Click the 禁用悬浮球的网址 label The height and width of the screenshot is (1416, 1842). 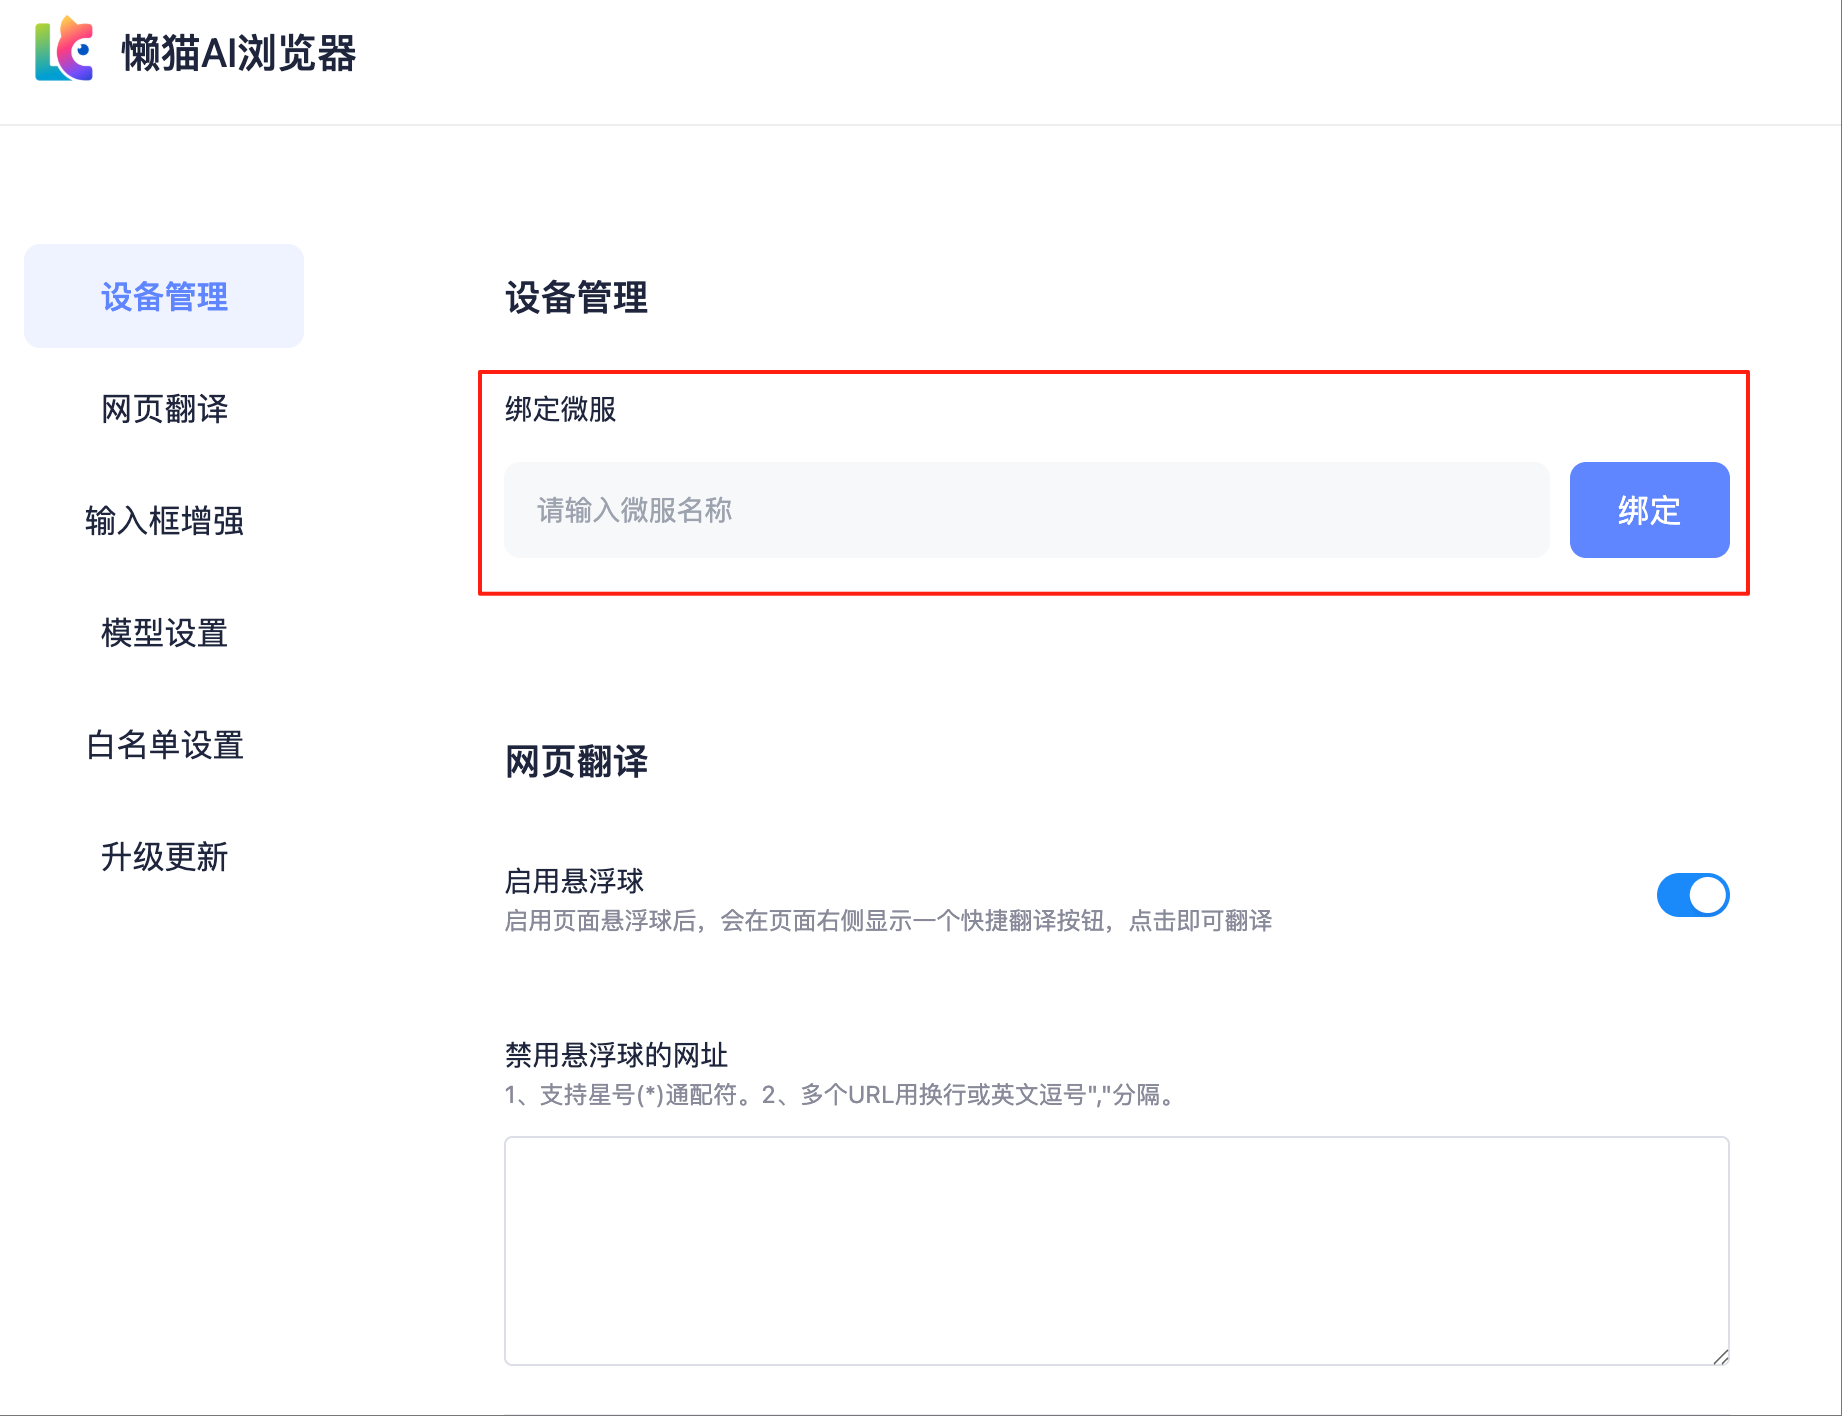[616, 1055]
